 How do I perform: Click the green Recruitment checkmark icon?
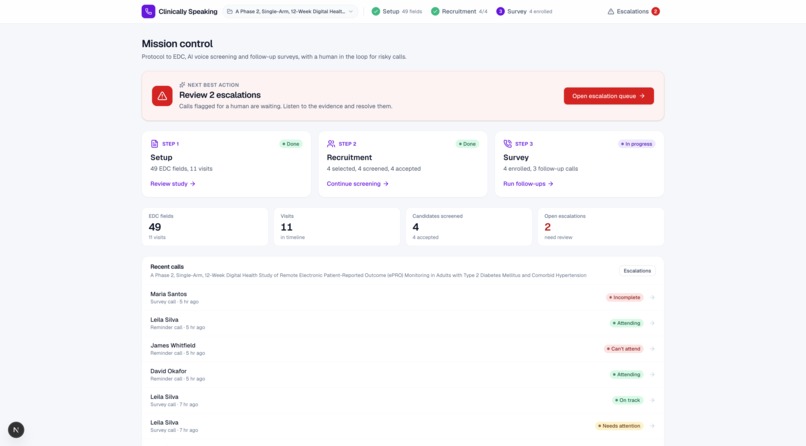[435, 11]
